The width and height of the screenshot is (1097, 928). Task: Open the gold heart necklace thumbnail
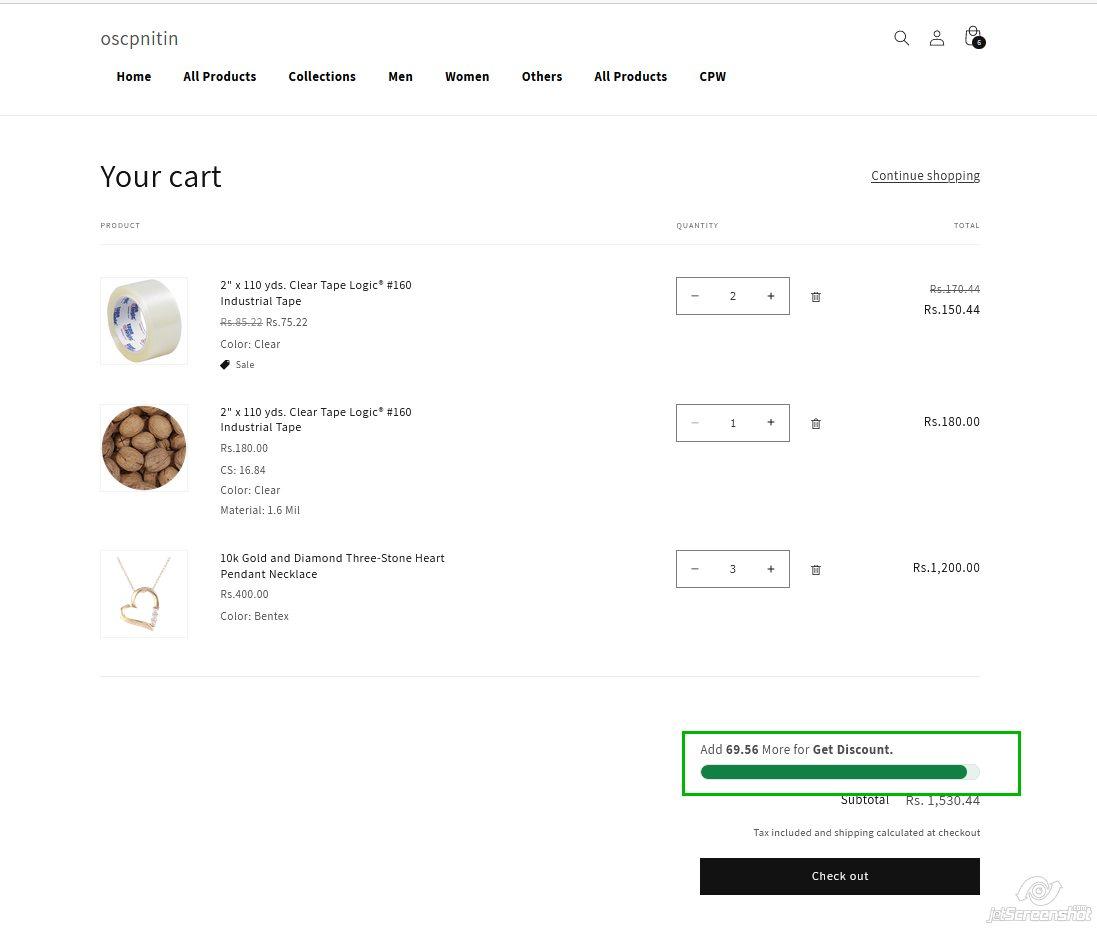pos(144,594)
